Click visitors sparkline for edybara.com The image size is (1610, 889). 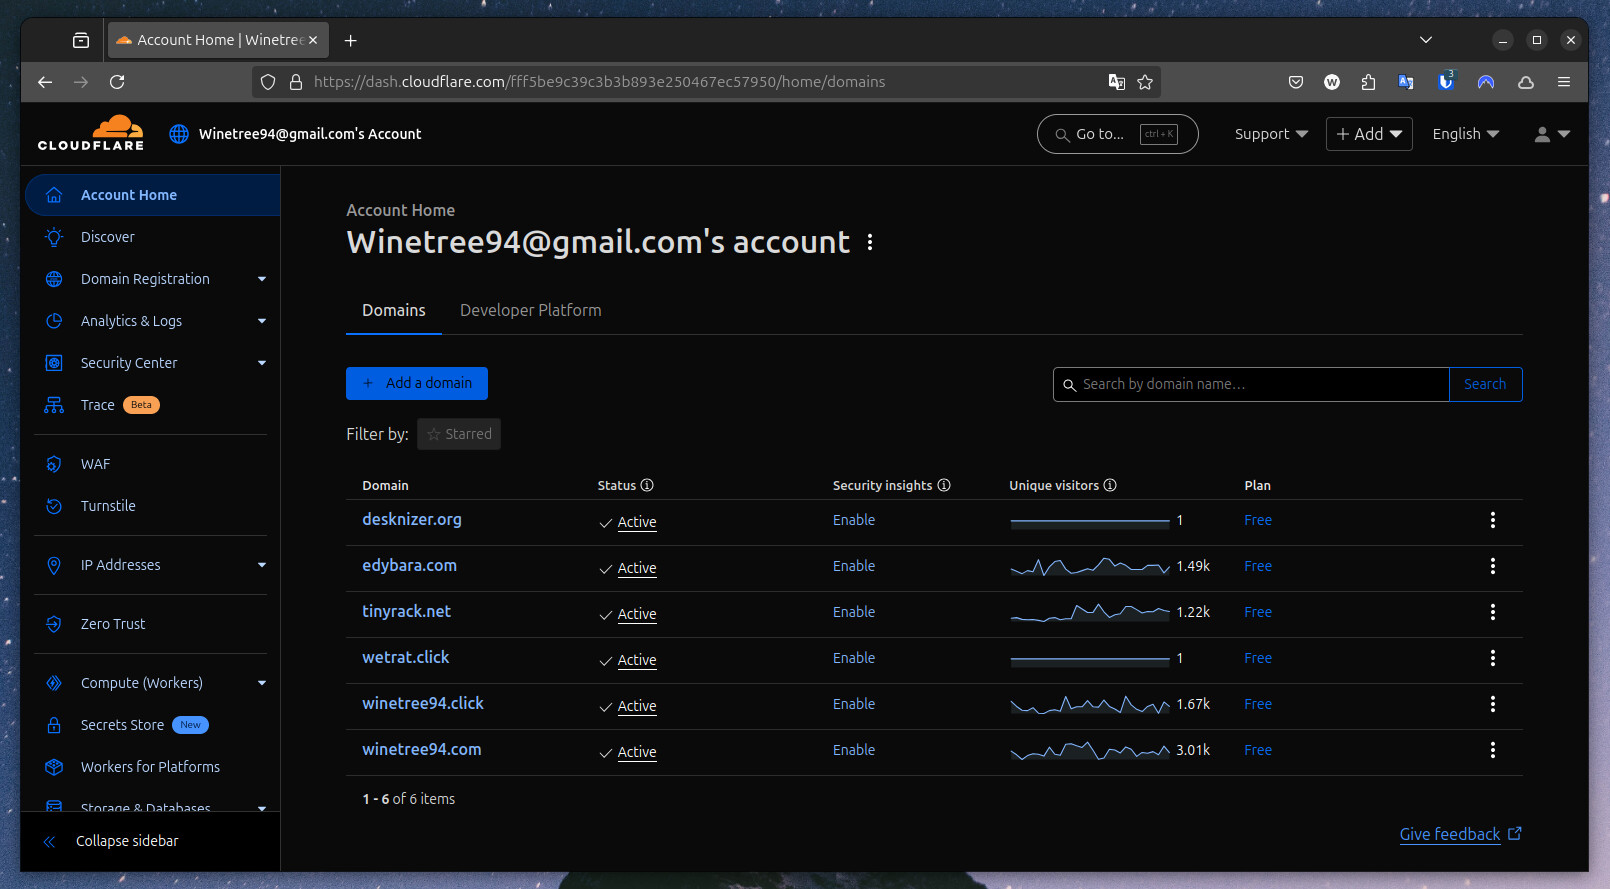click(1090, 567)
